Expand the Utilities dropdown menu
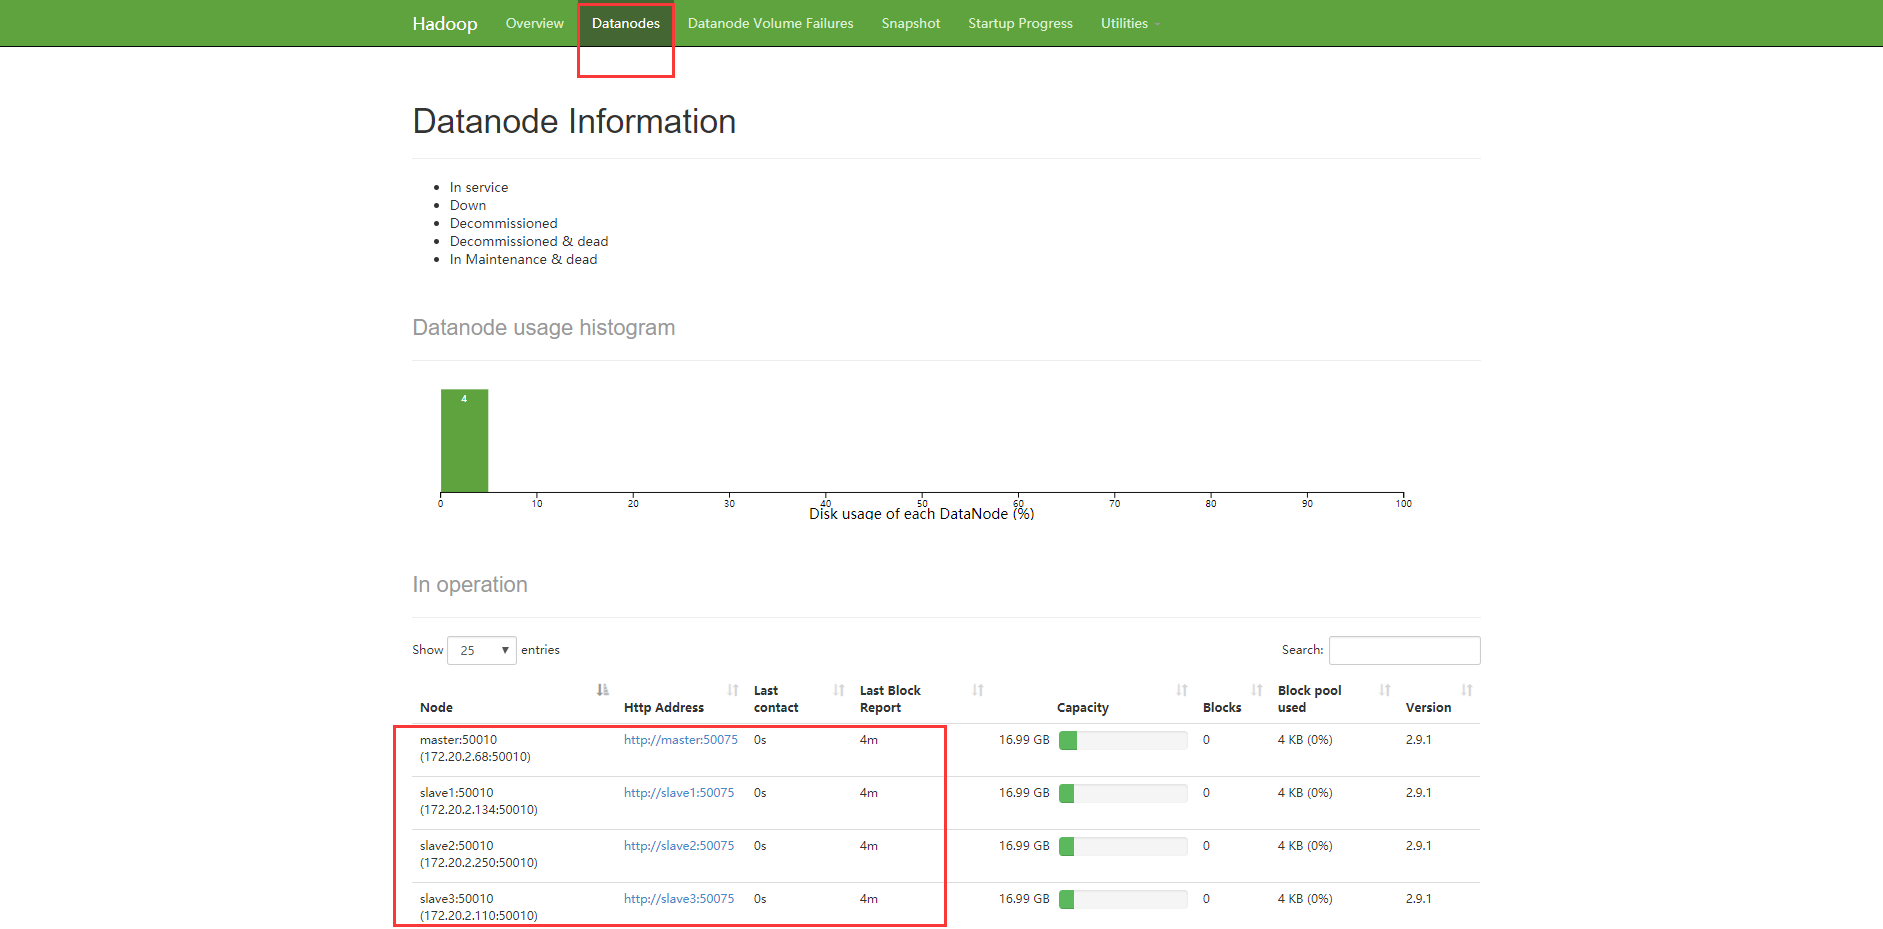This screenshot has width=1883, height=929. click(1130, 23)
